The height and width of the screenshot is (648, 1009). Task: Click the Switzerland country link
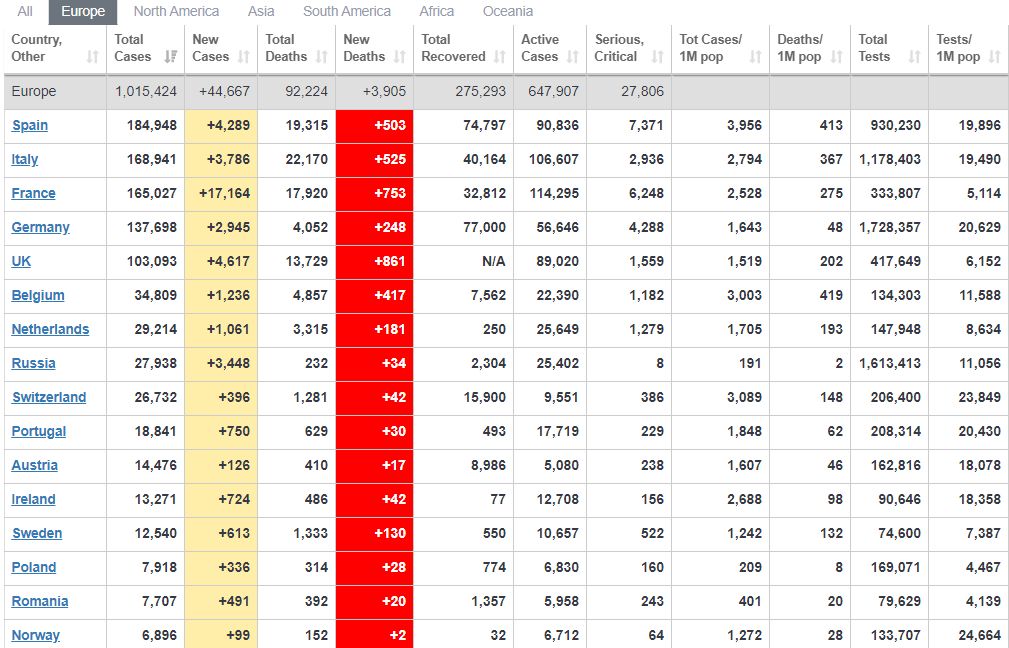pyautogui.click(x=49, y=398)
